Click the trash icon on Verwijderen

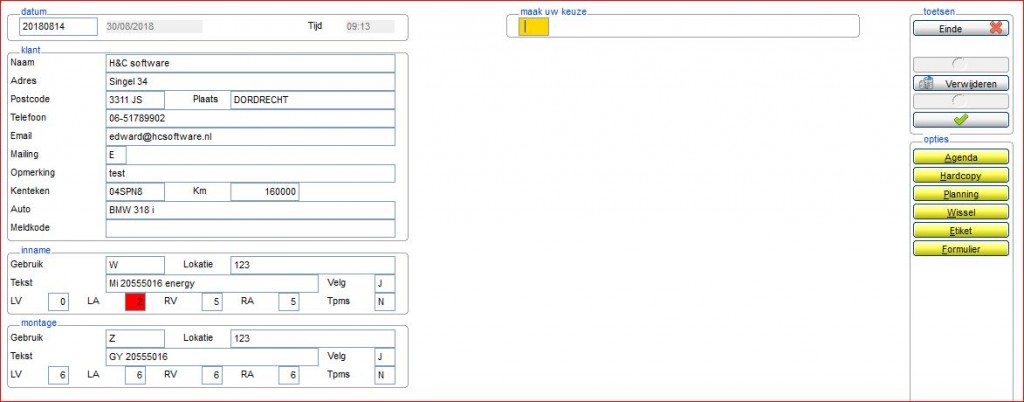tap(925, 84)
